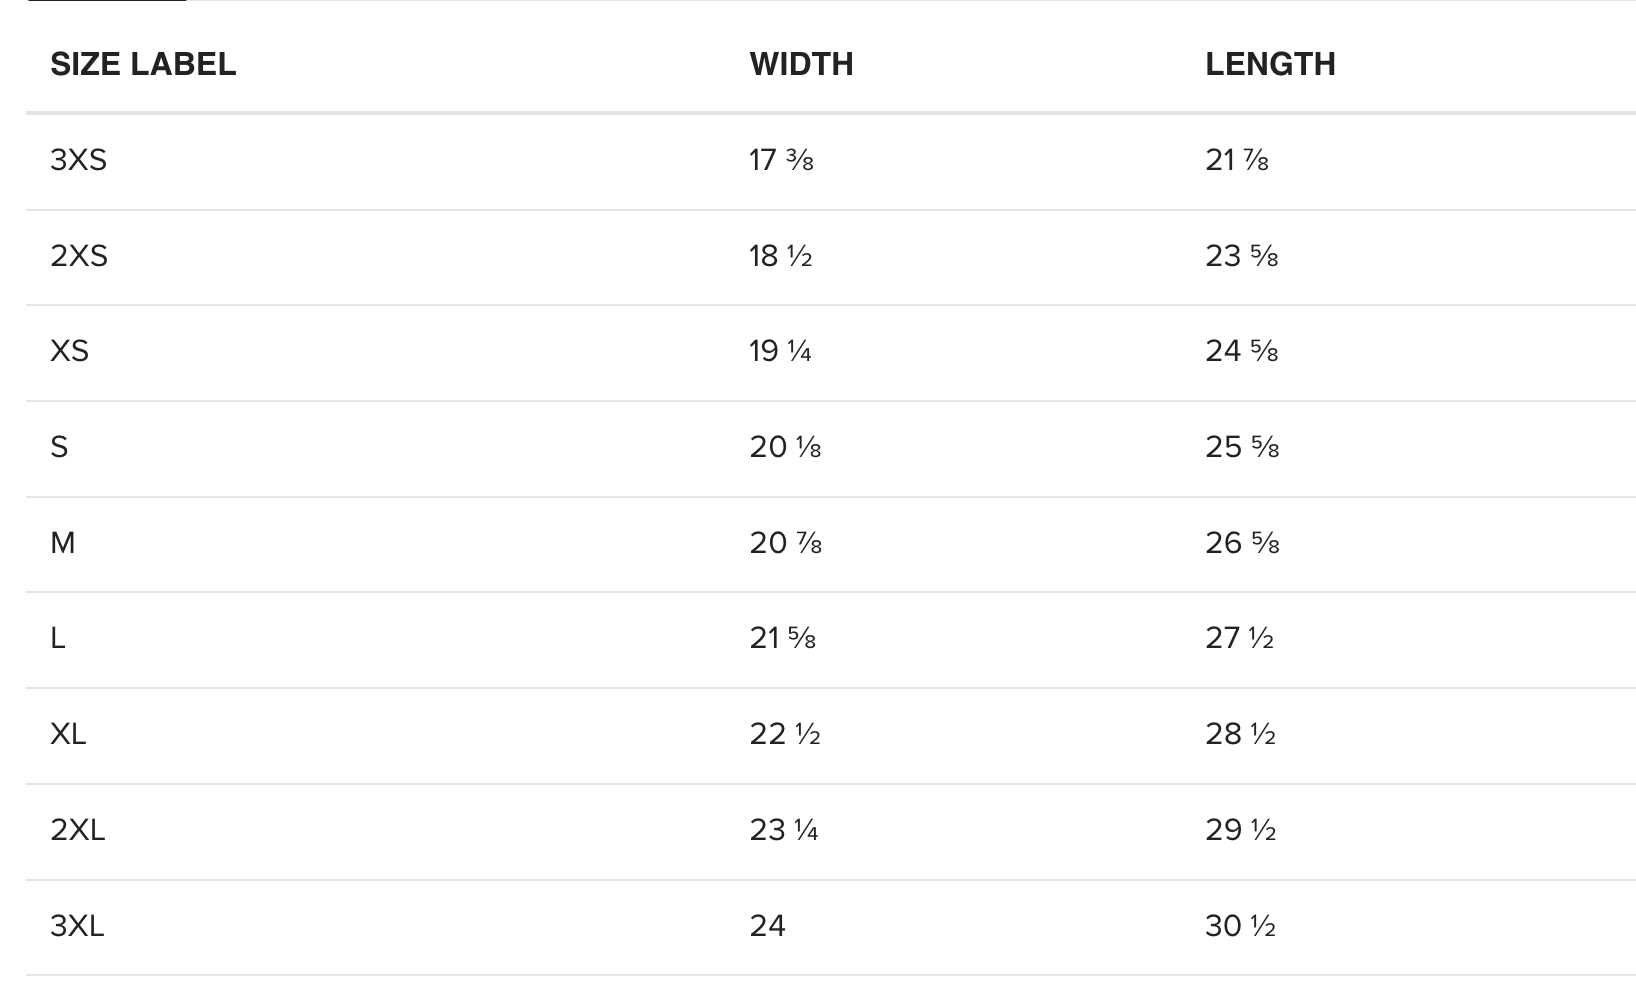Click the 25 ⅝ length value
This screenshot has height=982, width=1636.
[x=1242, y=447]
